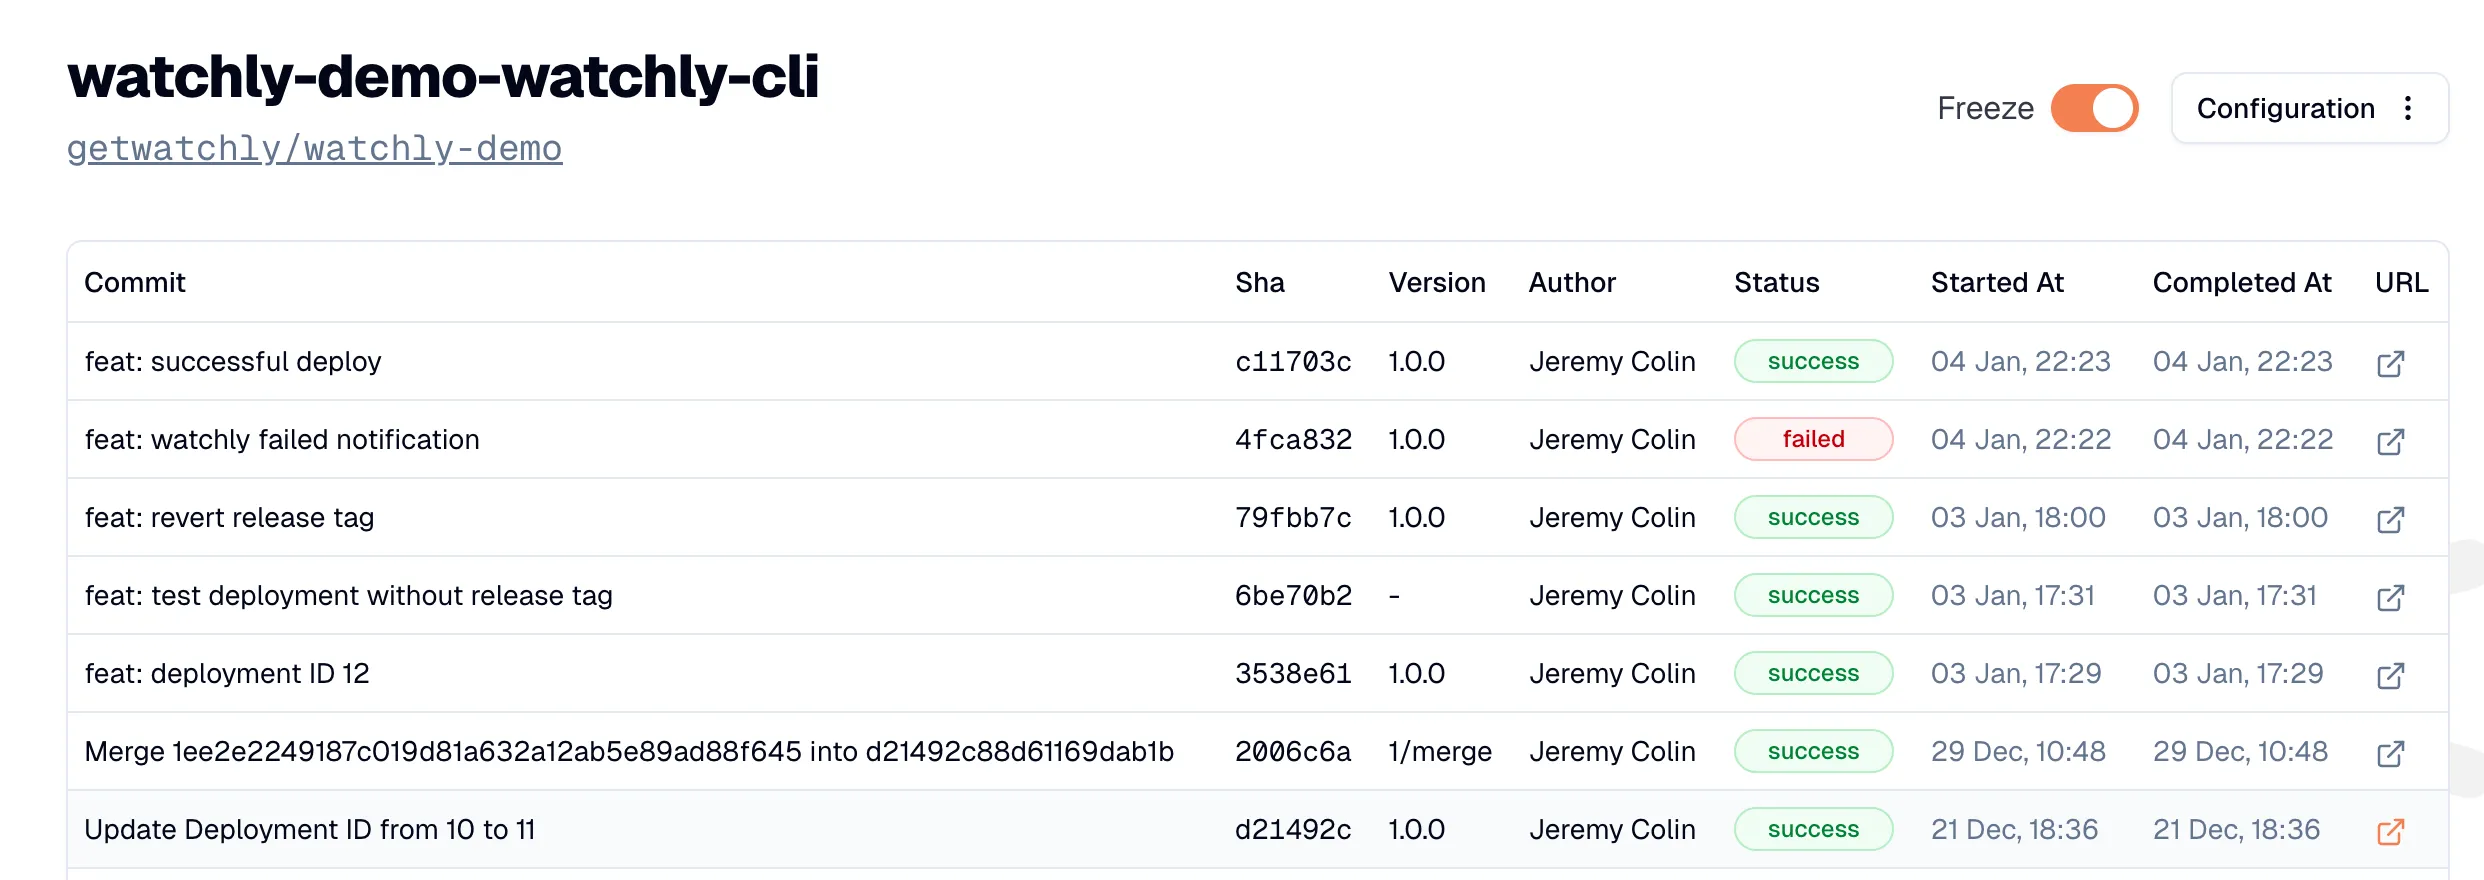The image size is (2484, 880).
Task: Toggle the Freeze switch off
Action: coord(2094,108)
